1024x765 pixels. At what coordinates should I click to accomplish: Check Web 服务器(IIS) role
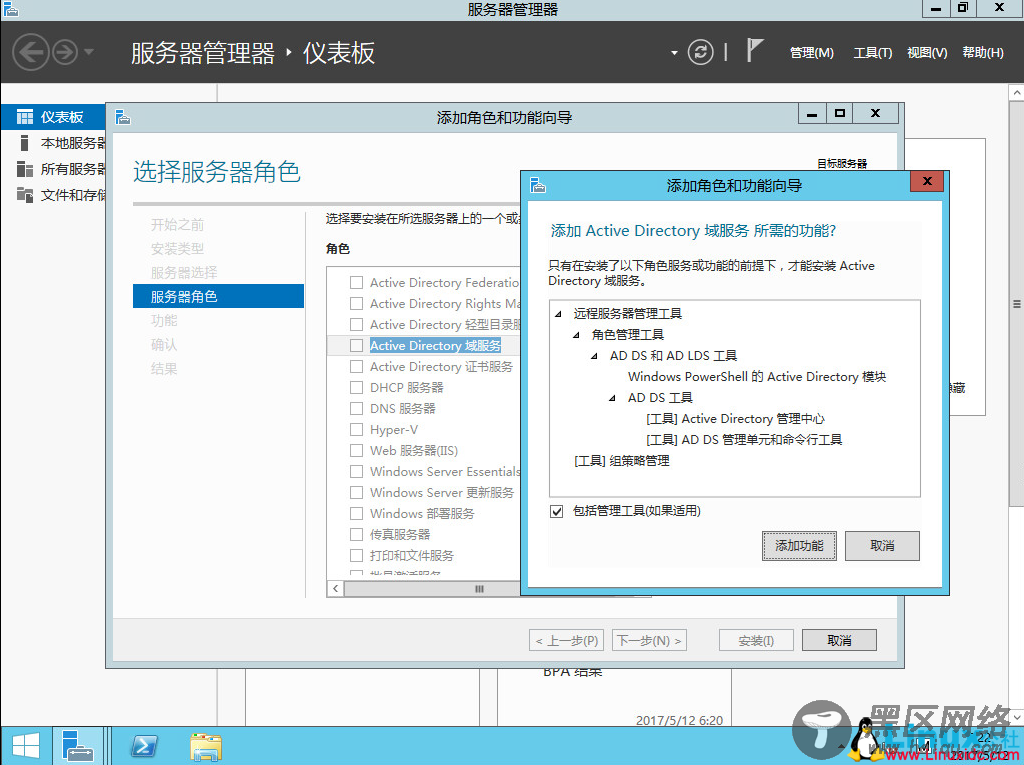point(356,450)
